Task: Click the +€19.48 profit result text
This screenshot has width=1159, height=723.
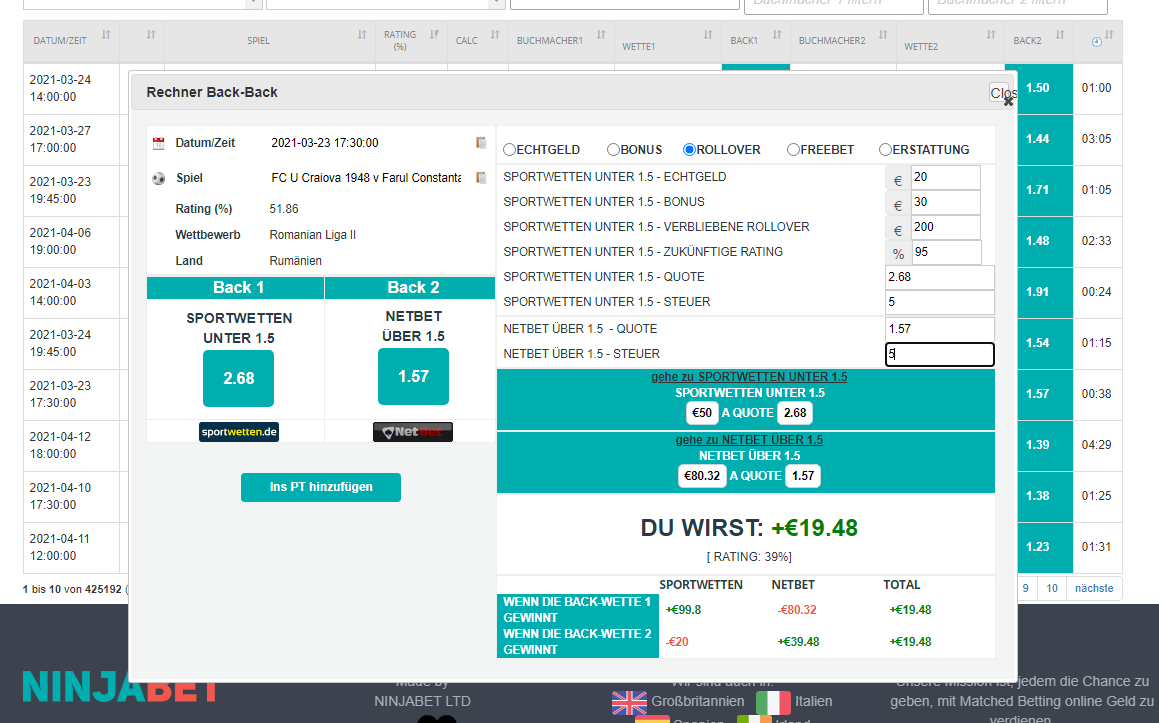Action: pyautogui.click(x=815, y=528)
